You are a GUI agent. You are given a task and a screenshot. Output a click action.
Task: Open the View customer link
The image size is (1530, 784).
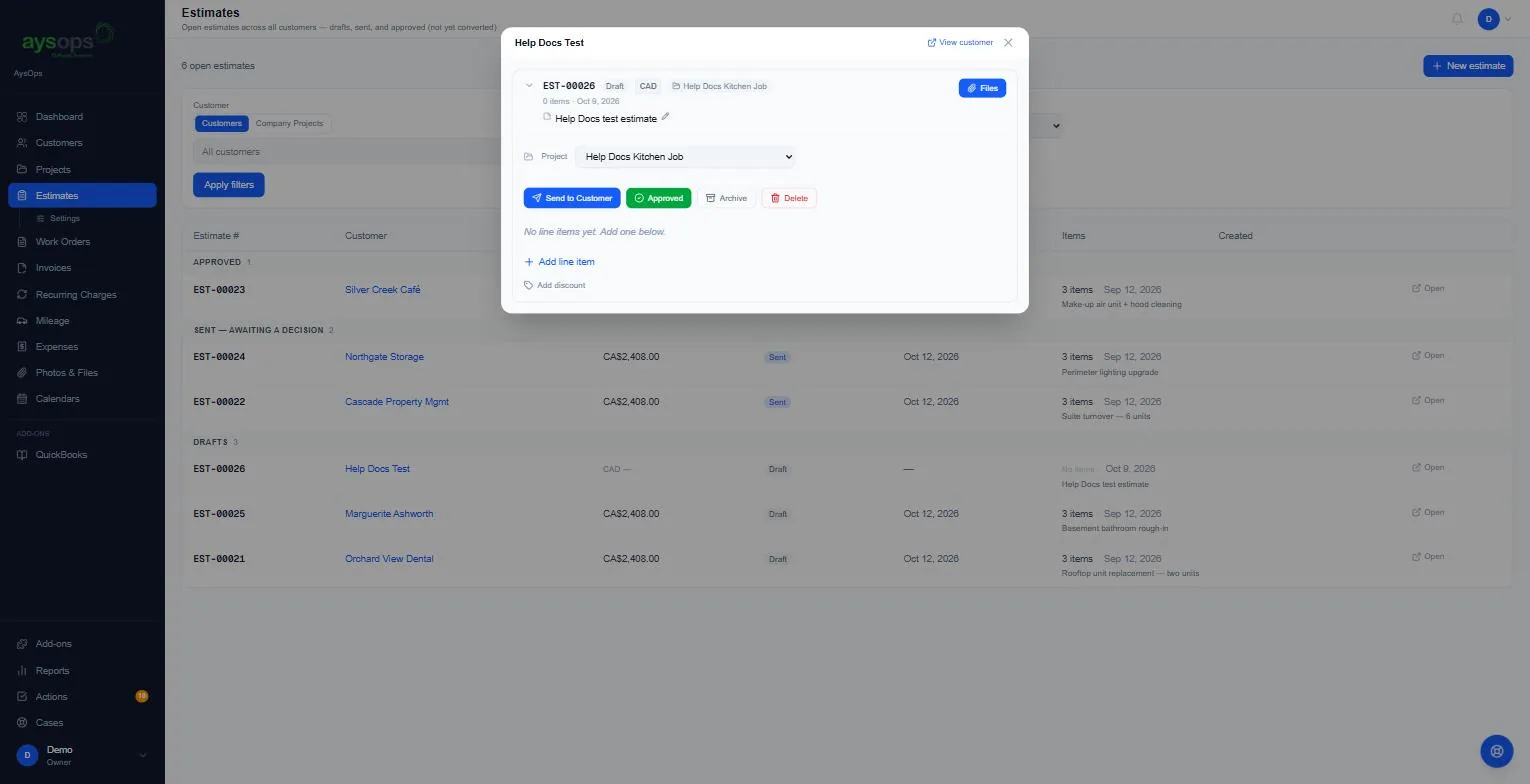pyautogui.click(x=960, y=43)
